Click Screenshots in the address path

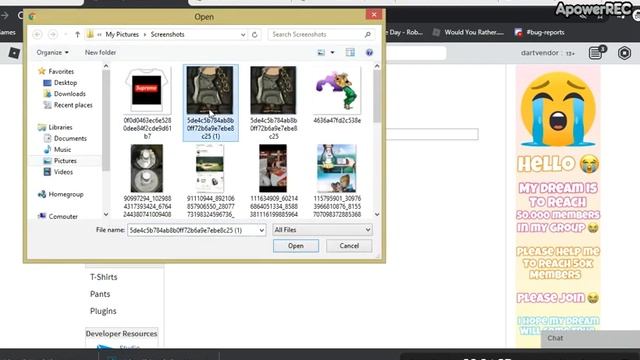(x=167, y=35)
